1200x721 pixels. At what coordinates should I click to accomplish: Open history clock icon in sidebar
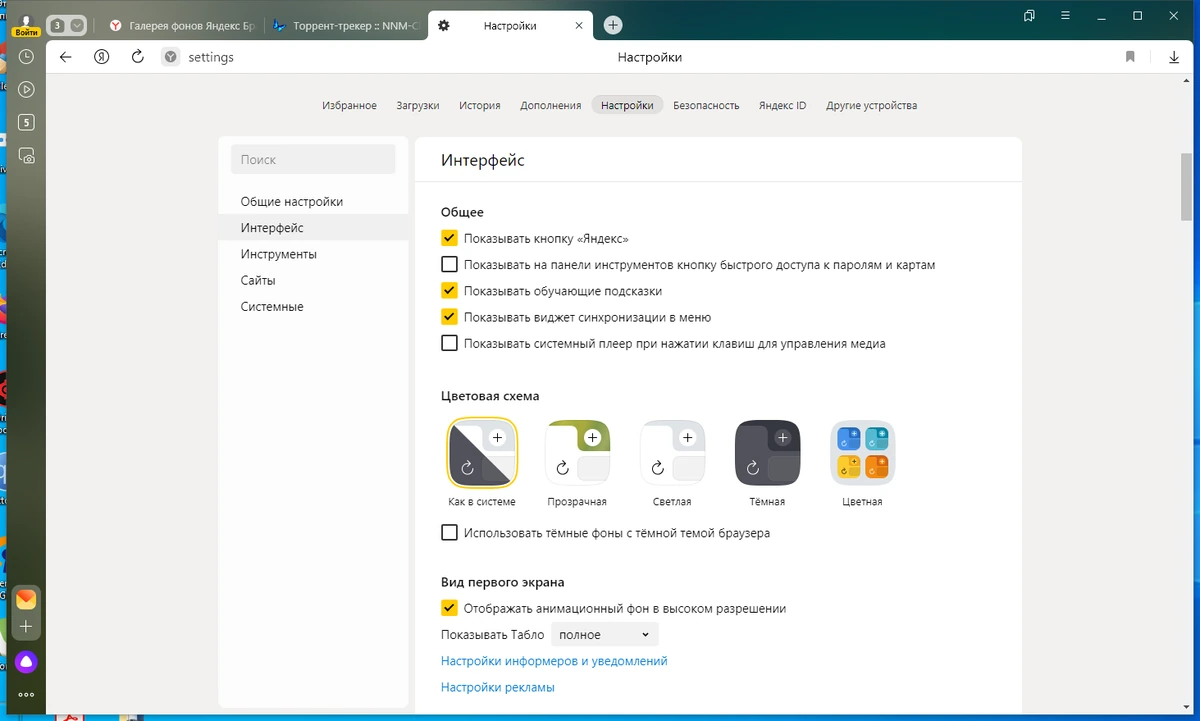[26, 57]
